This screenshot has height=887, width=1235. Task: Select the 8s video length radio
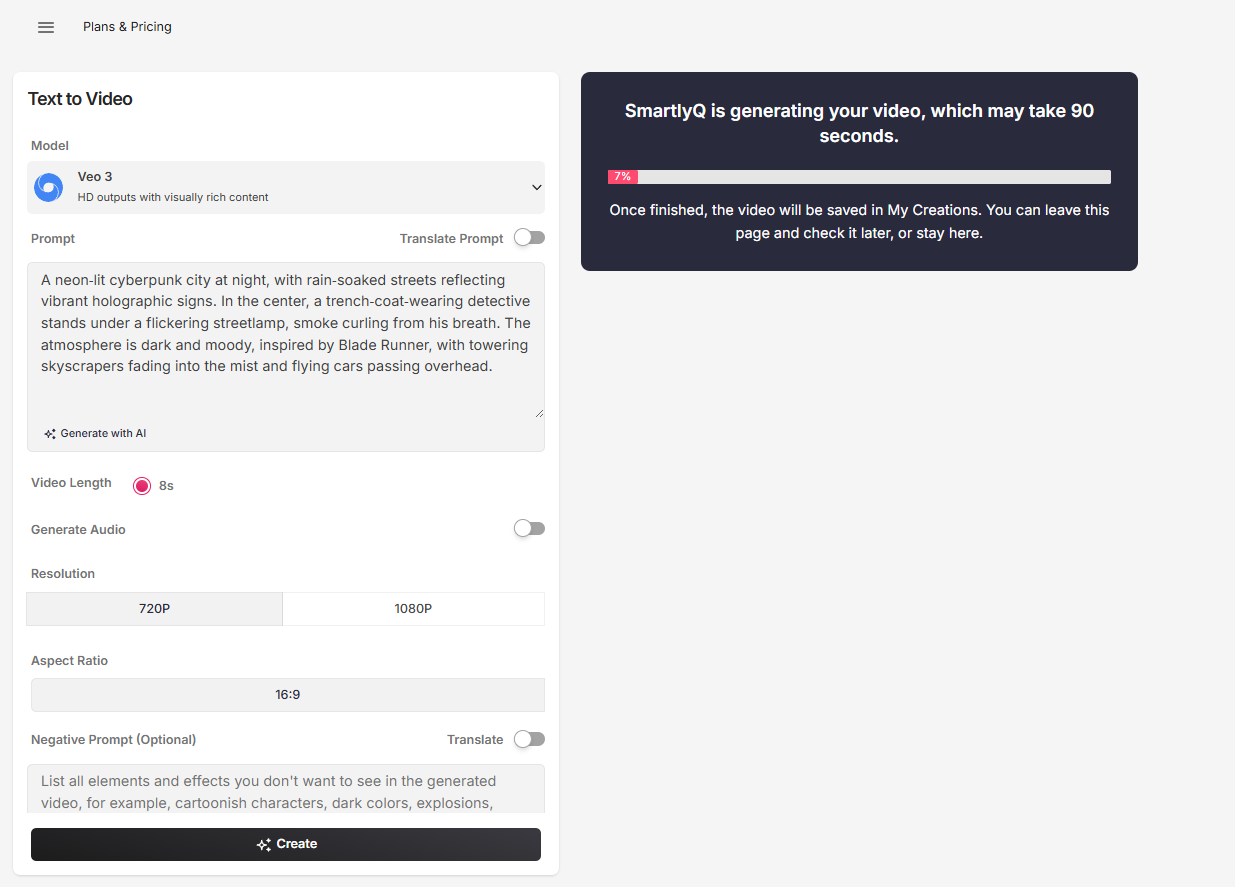142,486
